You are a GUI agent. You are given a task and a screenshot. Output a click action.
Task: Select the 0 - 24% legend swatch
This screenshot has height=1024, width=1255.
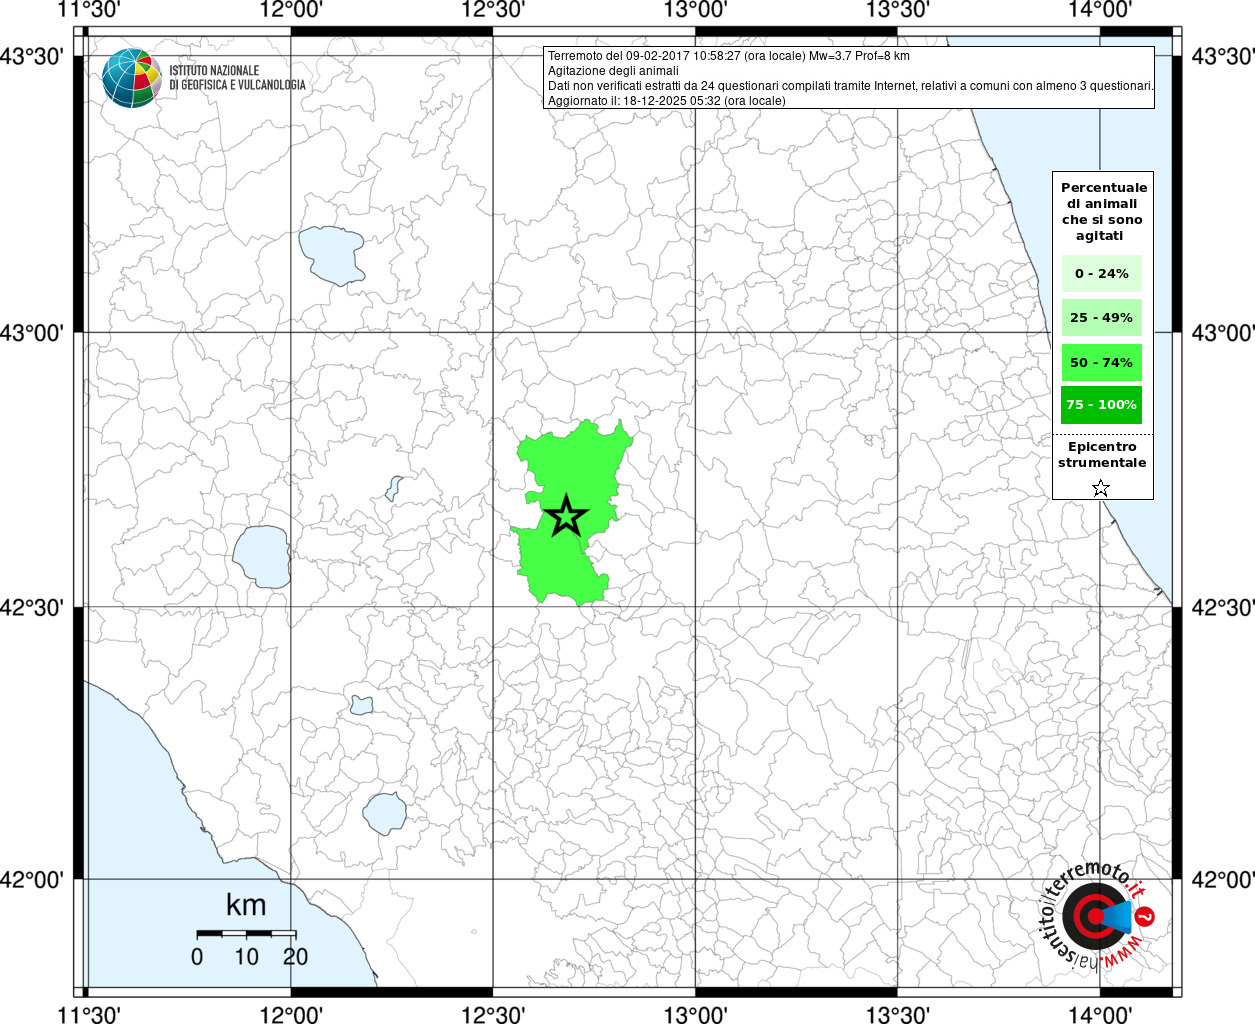click(1101, 274)
